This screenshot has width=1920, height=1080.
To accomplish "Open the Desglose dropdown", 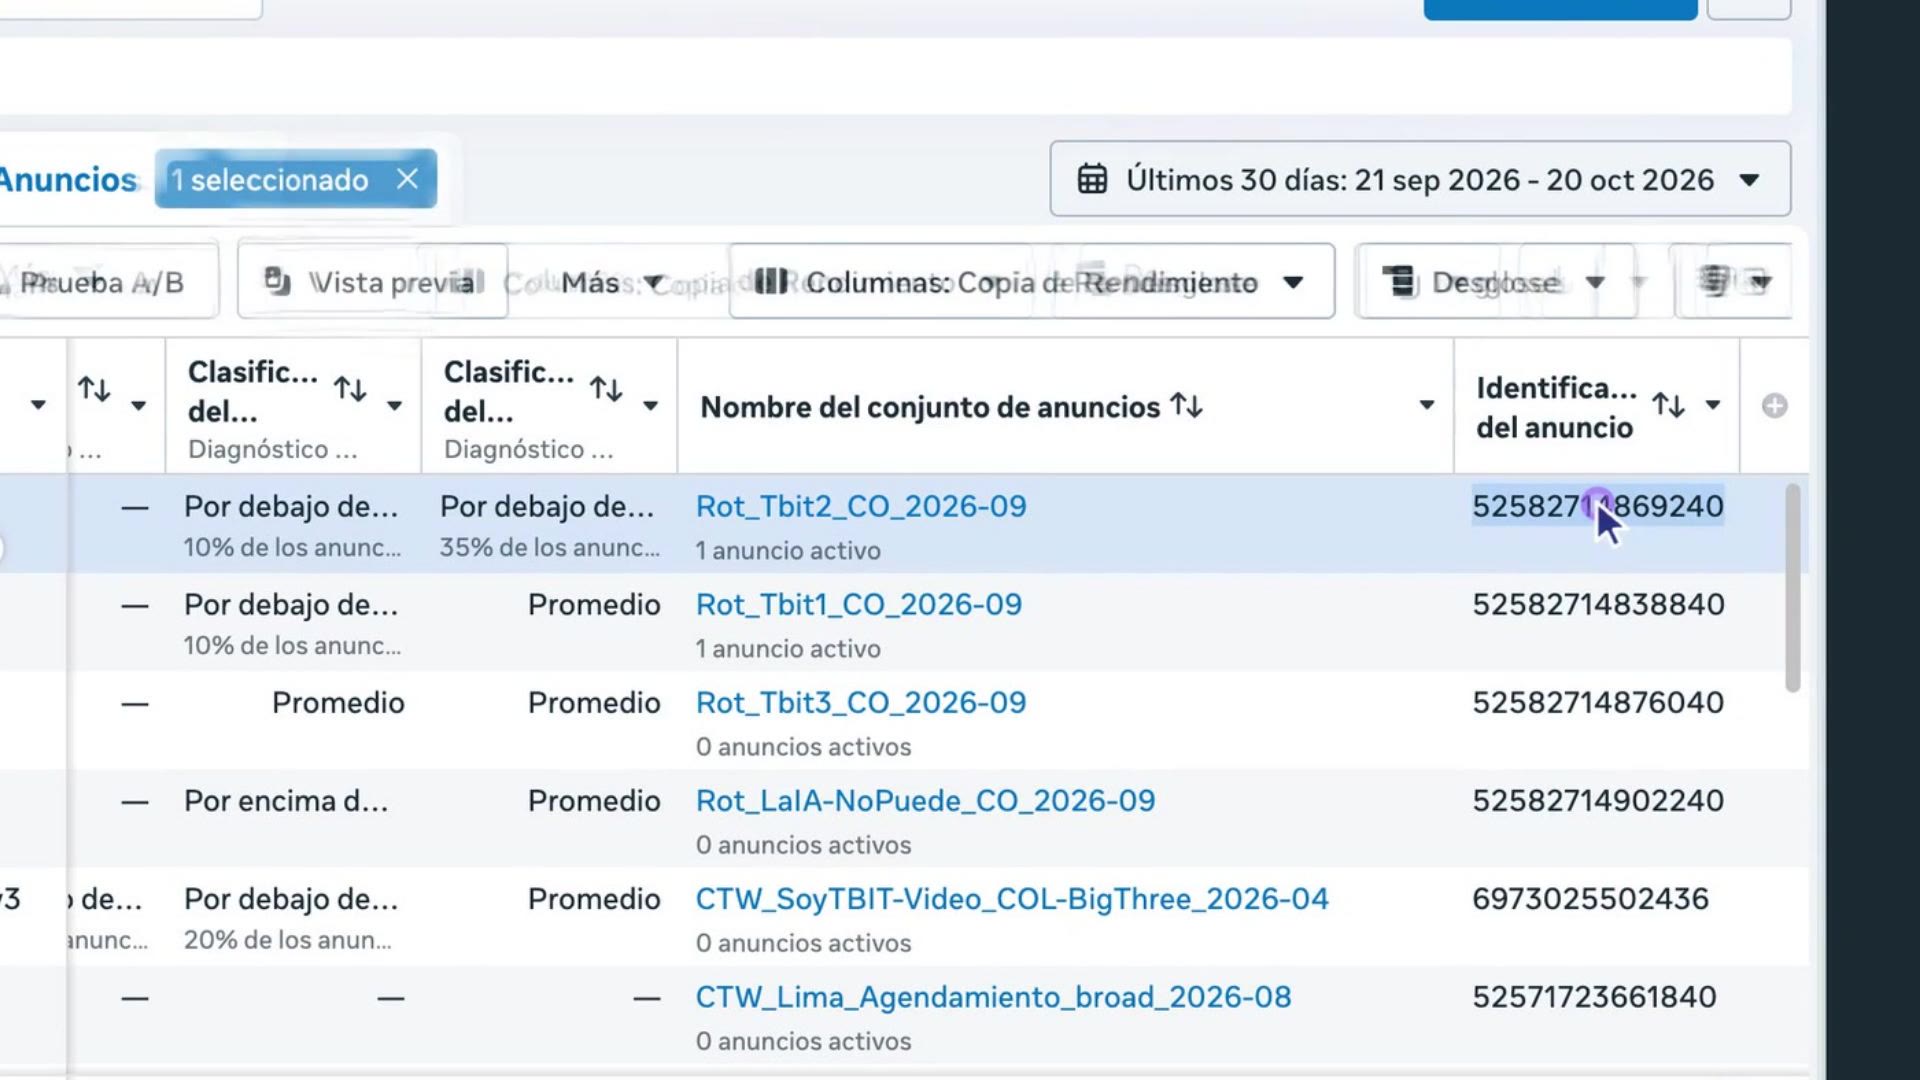I will (1495, 282).
